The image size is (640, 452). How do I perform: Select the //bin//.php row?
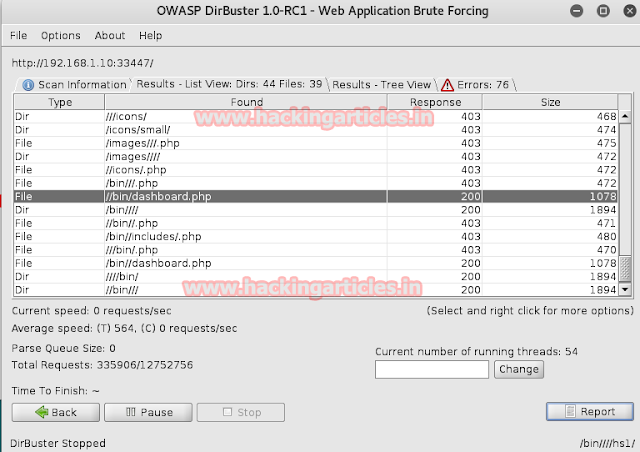(x=316, y=223)
